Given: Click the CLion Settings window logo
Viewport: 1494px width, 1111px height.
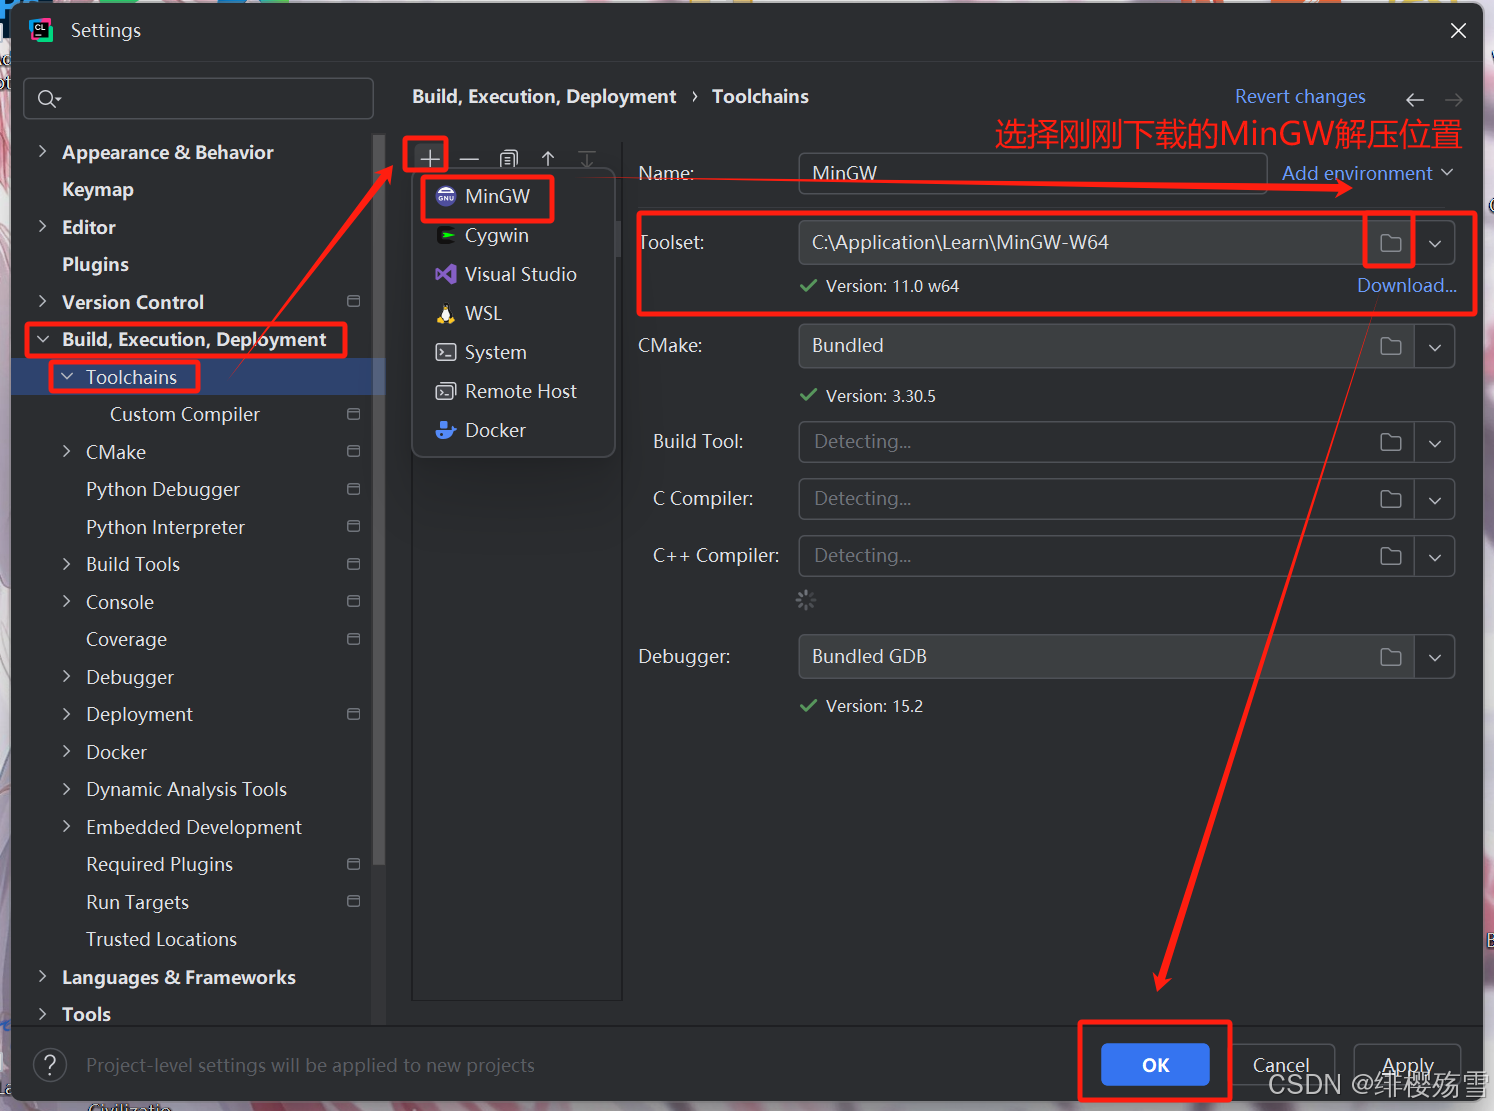Looking at the screenshot, I should pyautogui.click(x=41, y=30).
